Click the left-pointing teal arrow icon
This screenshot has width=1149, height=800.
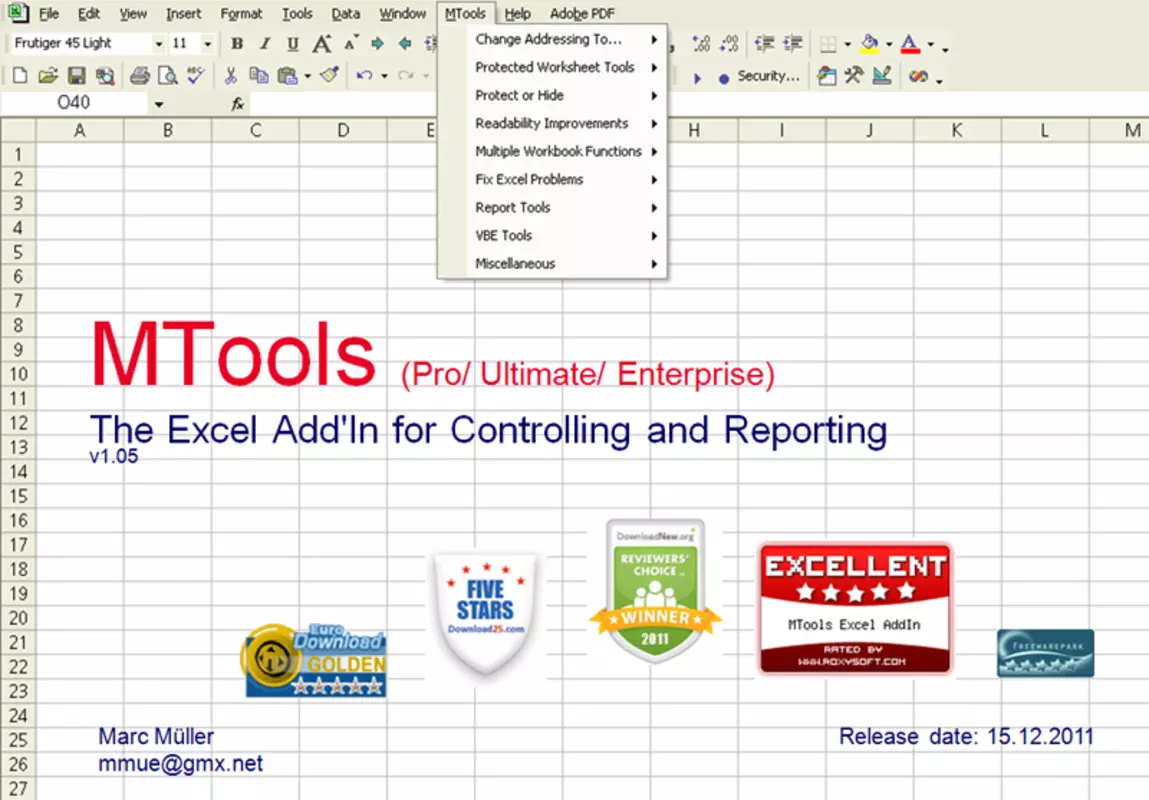pyautogui.click(x=405, y=44)
